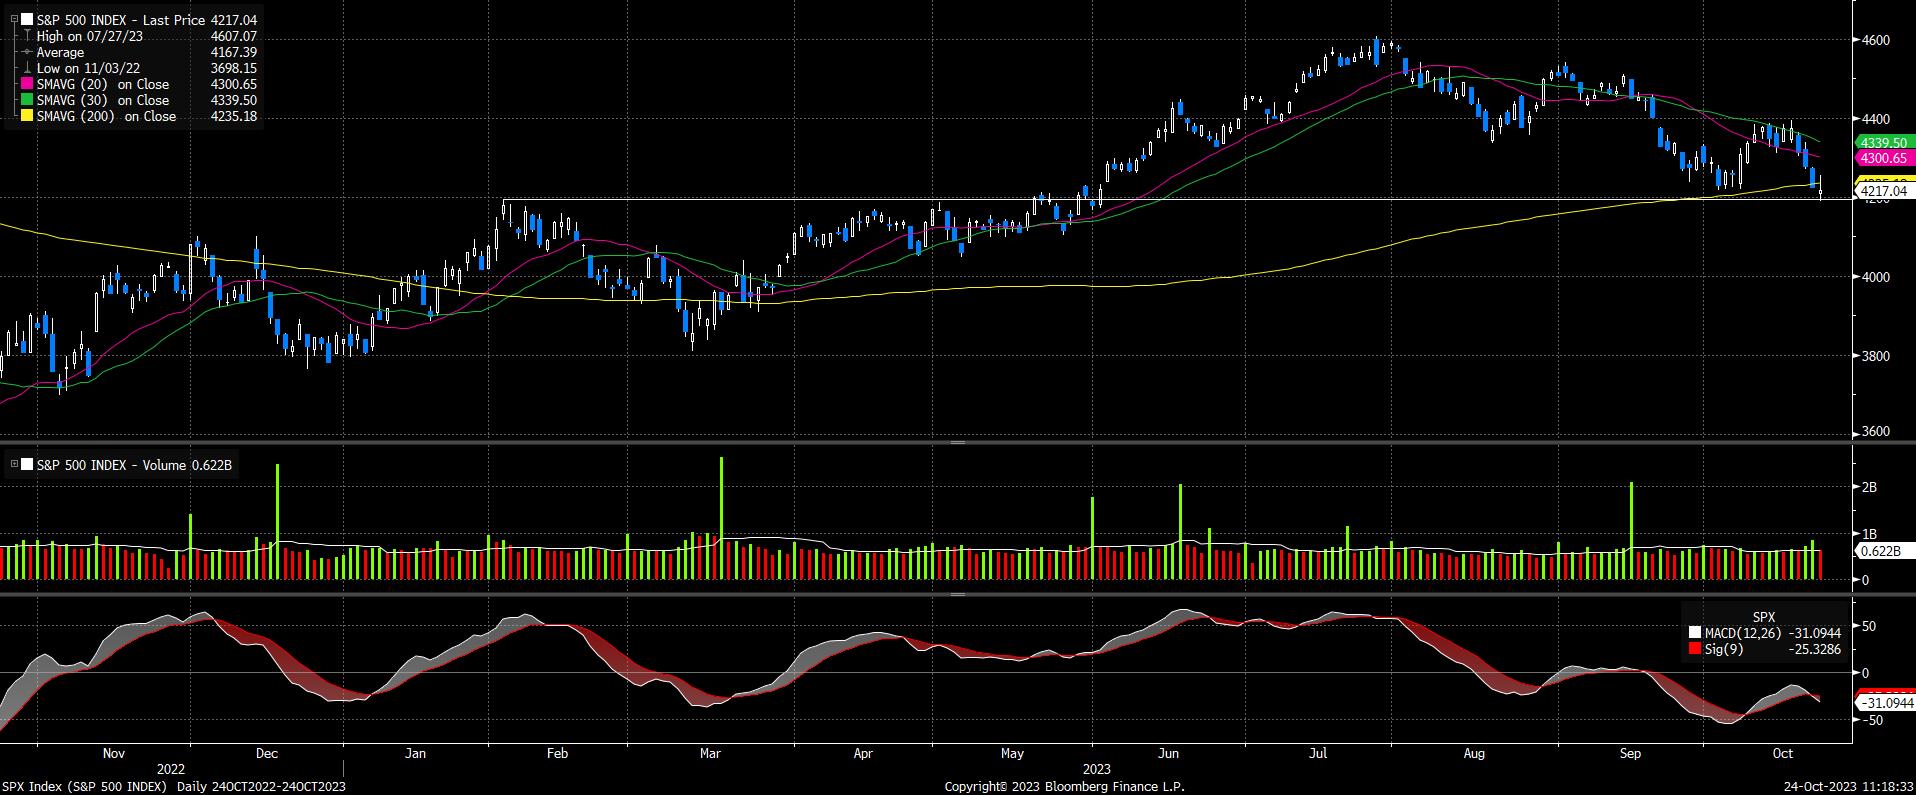This screenshot has height=795, width=1916.
Task: Open the yellow SMAVG (200) color swatch
Action: pos(27,116)
